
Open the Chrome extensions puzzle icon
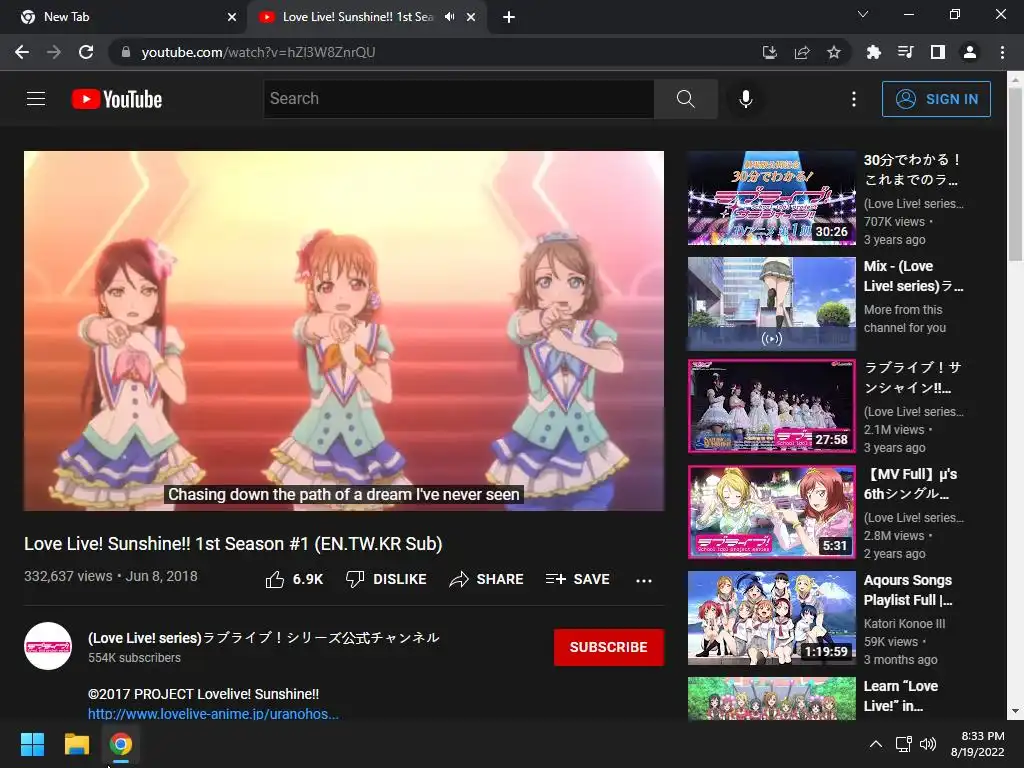tap(873, 52)
